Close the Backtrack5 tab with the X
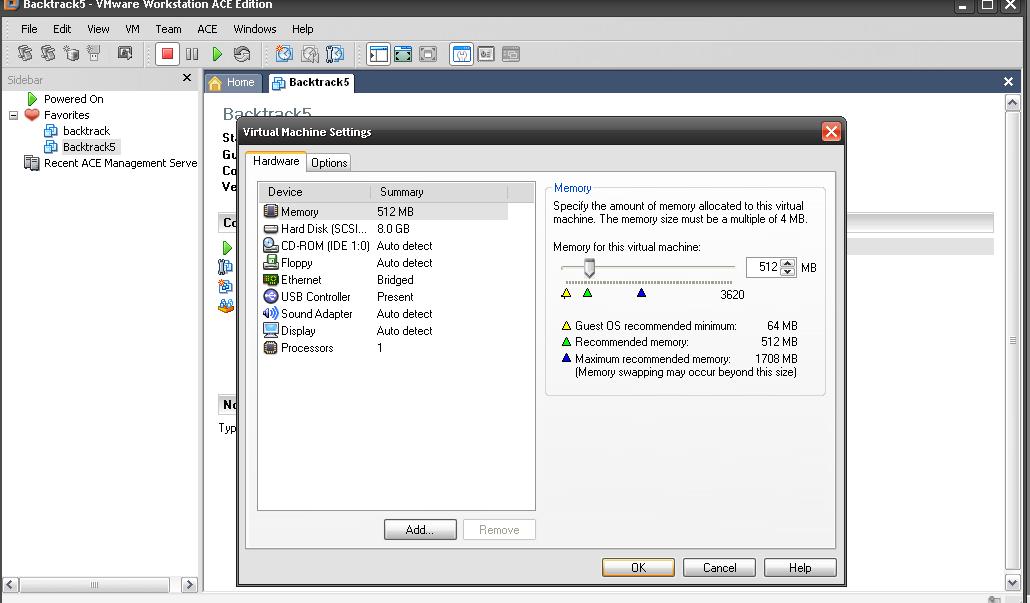 pyautogui.click(x=1008, y=81)
